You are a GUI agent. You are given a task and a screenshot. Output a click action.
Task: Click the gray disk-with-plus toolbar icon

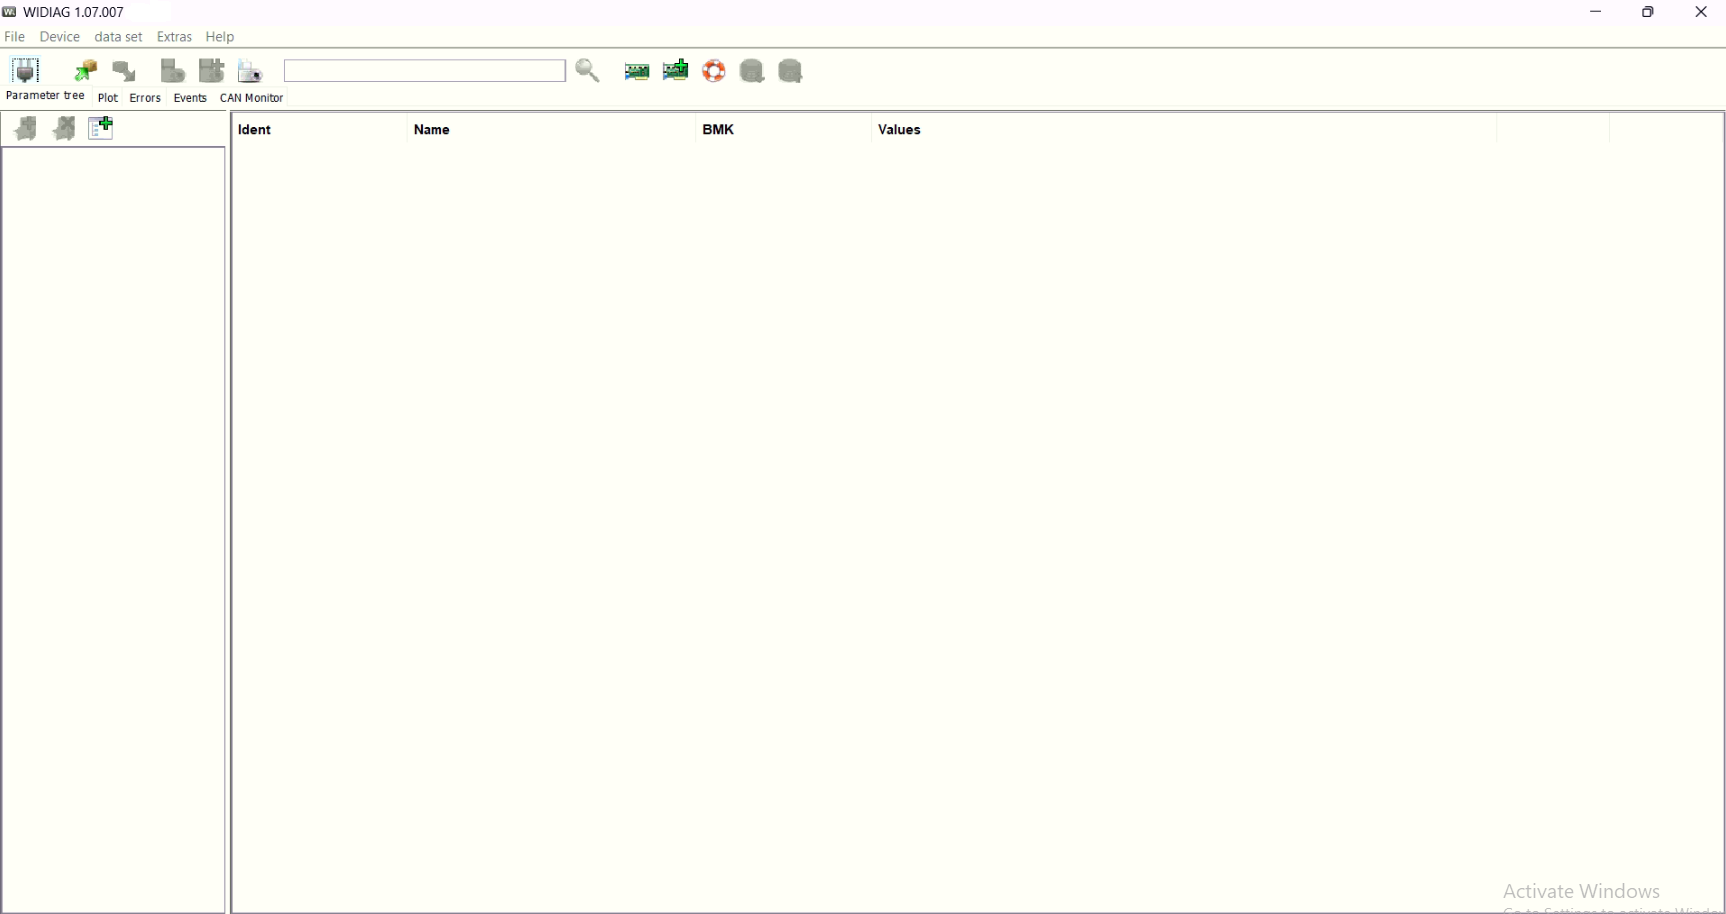[212, 71]
